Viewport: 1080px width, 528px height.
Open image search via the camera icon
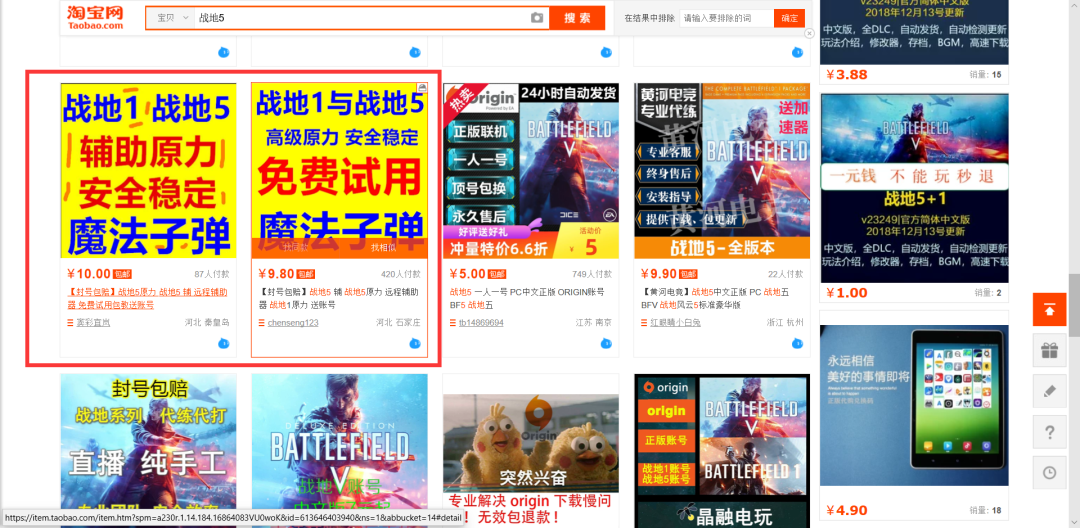coord(537,18)
